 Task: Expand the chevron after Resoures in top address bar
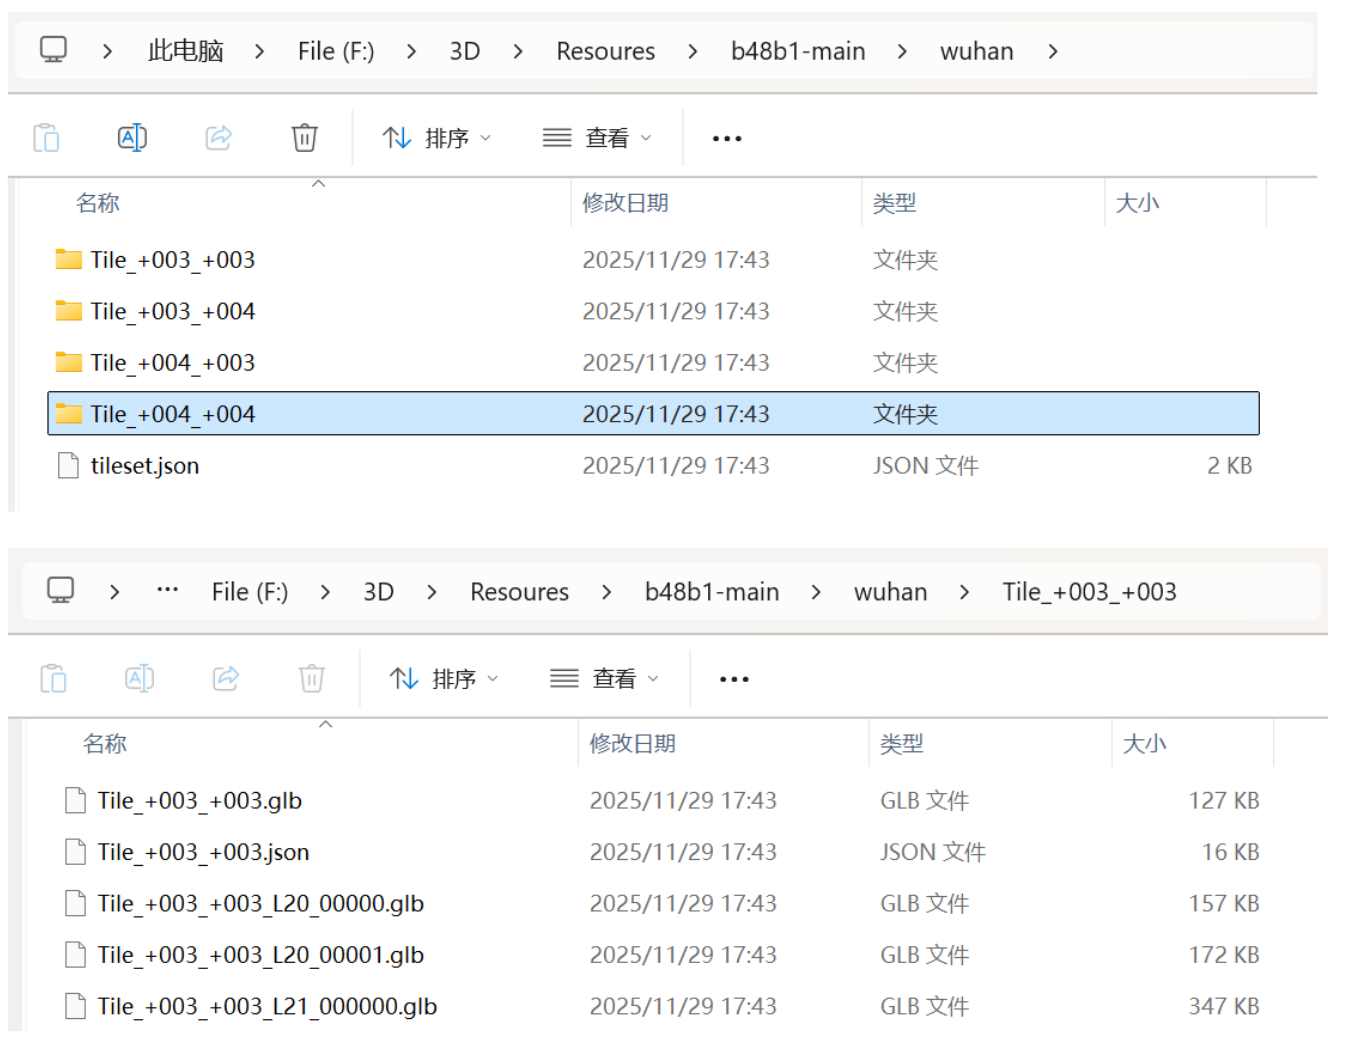click(693, 51)
